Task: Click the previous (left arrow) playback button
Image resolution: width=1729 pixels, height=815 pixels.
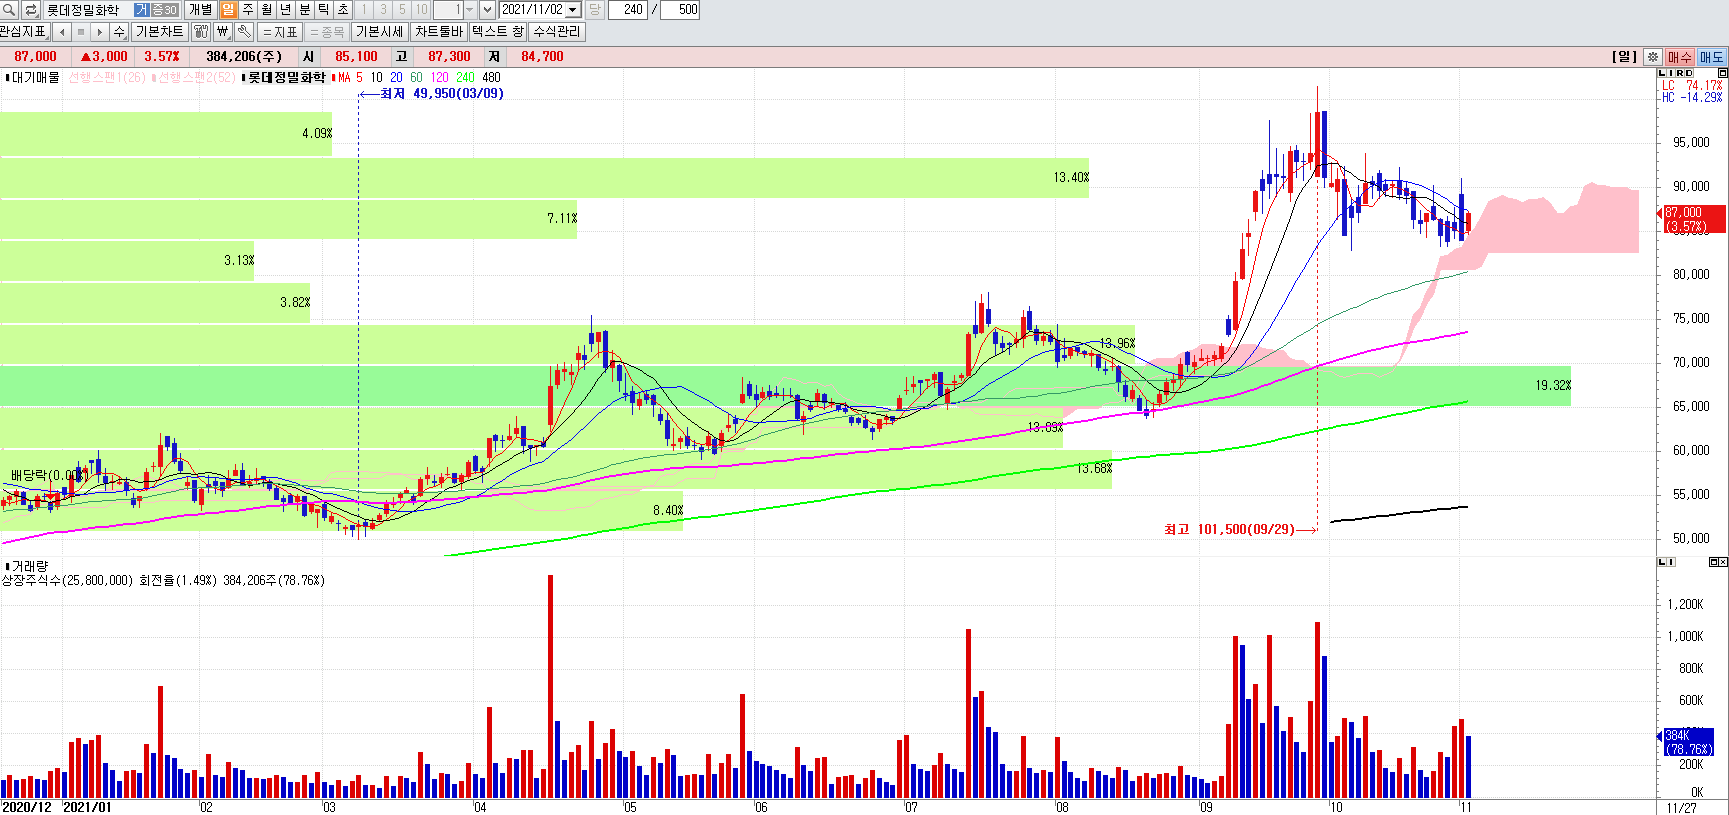Action: [x=62, y=32]
